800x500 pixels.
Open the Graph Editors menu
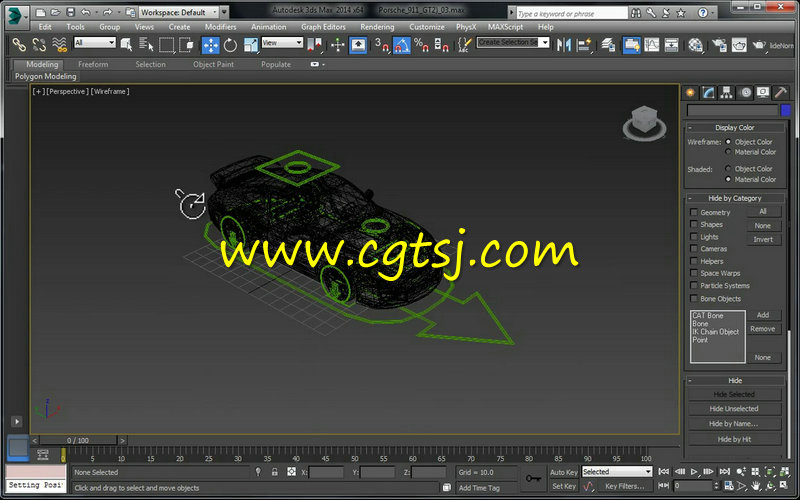[x=323, y=27]
